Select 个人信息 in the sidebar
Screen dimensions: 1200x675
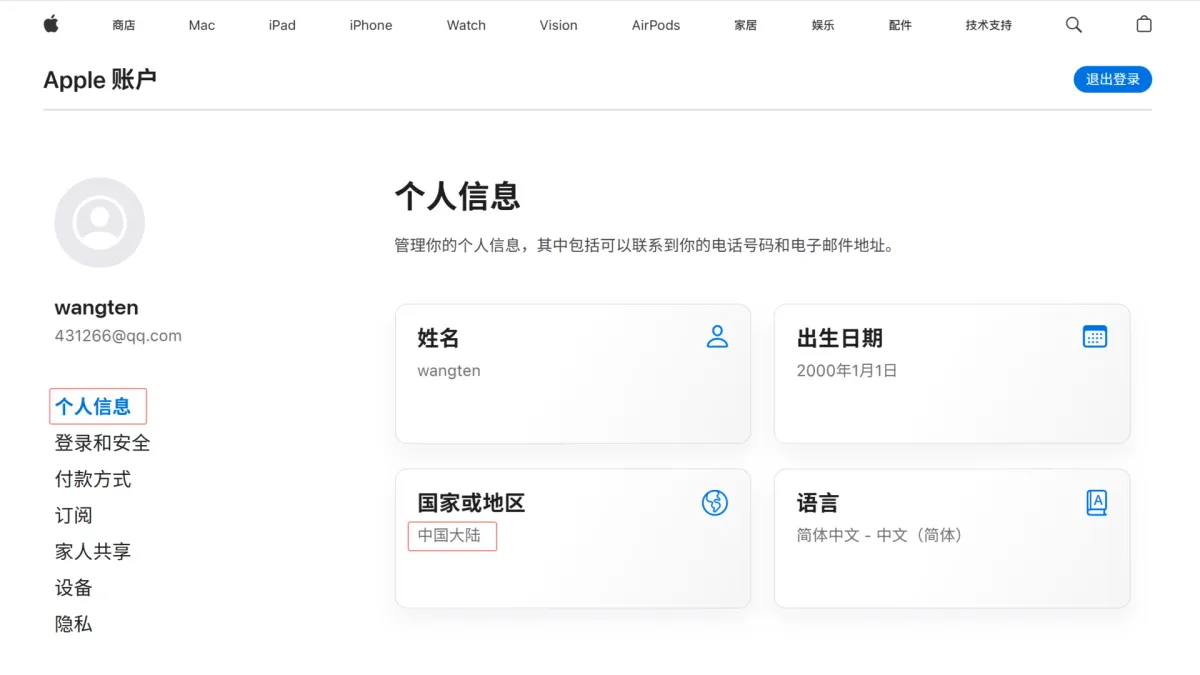(x=93, y=406)
